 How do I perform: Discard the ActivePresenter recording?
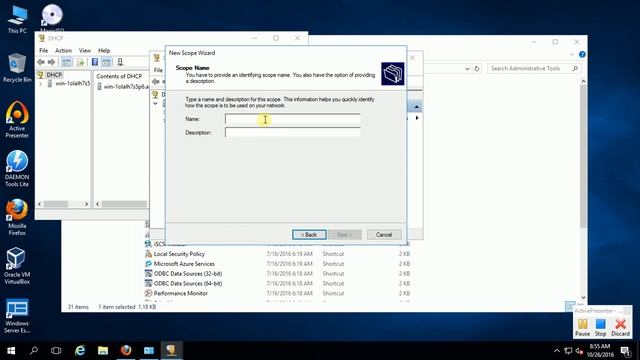[x=620, y=327]
